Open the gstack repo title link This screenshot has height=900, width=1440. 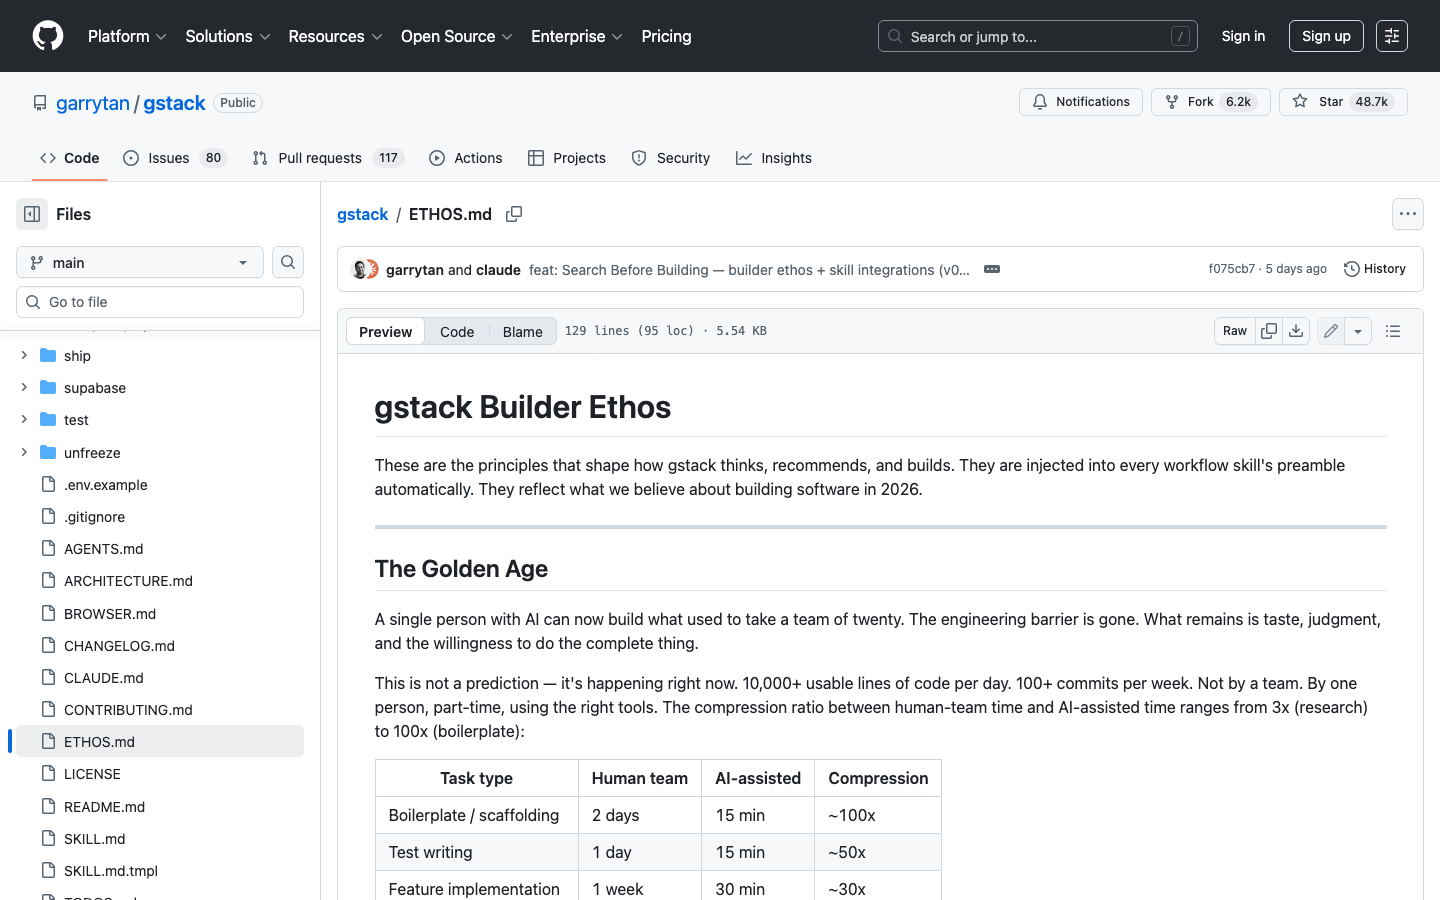(x=174, y=103)
